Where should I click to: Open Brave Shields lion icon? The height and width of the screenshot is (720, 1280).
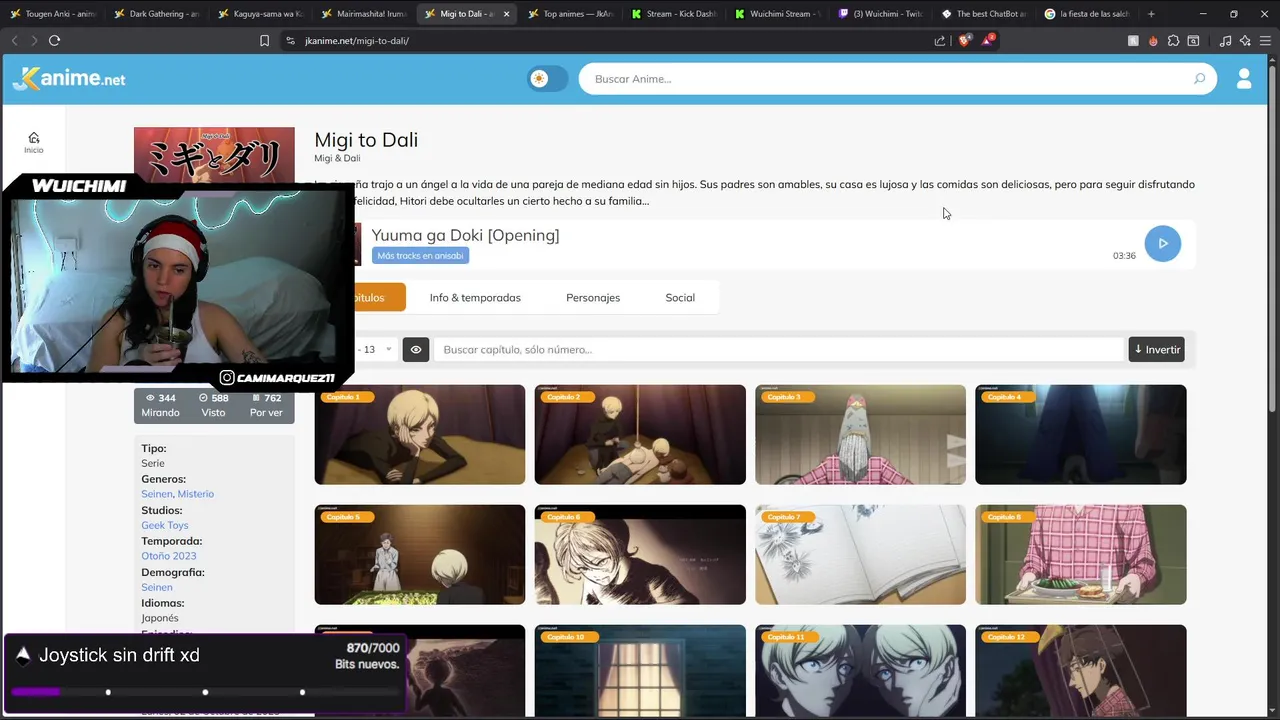pyautogui.click(x=964, y=40)
